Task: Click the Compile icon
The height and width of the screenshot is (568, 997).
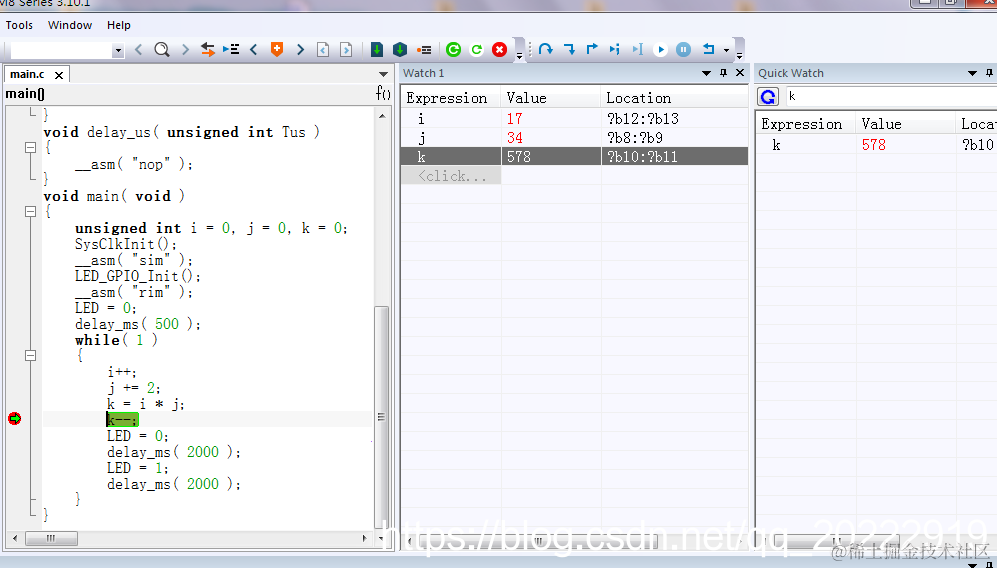Action: 377,50
